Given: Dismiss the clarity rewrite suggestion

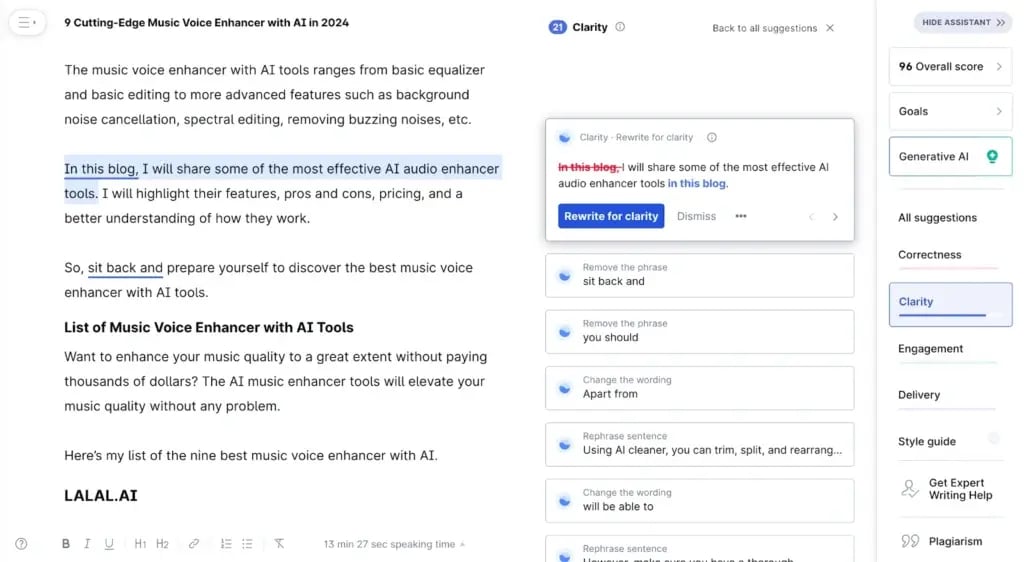Looking at the screenshot, I should [696, 216].
